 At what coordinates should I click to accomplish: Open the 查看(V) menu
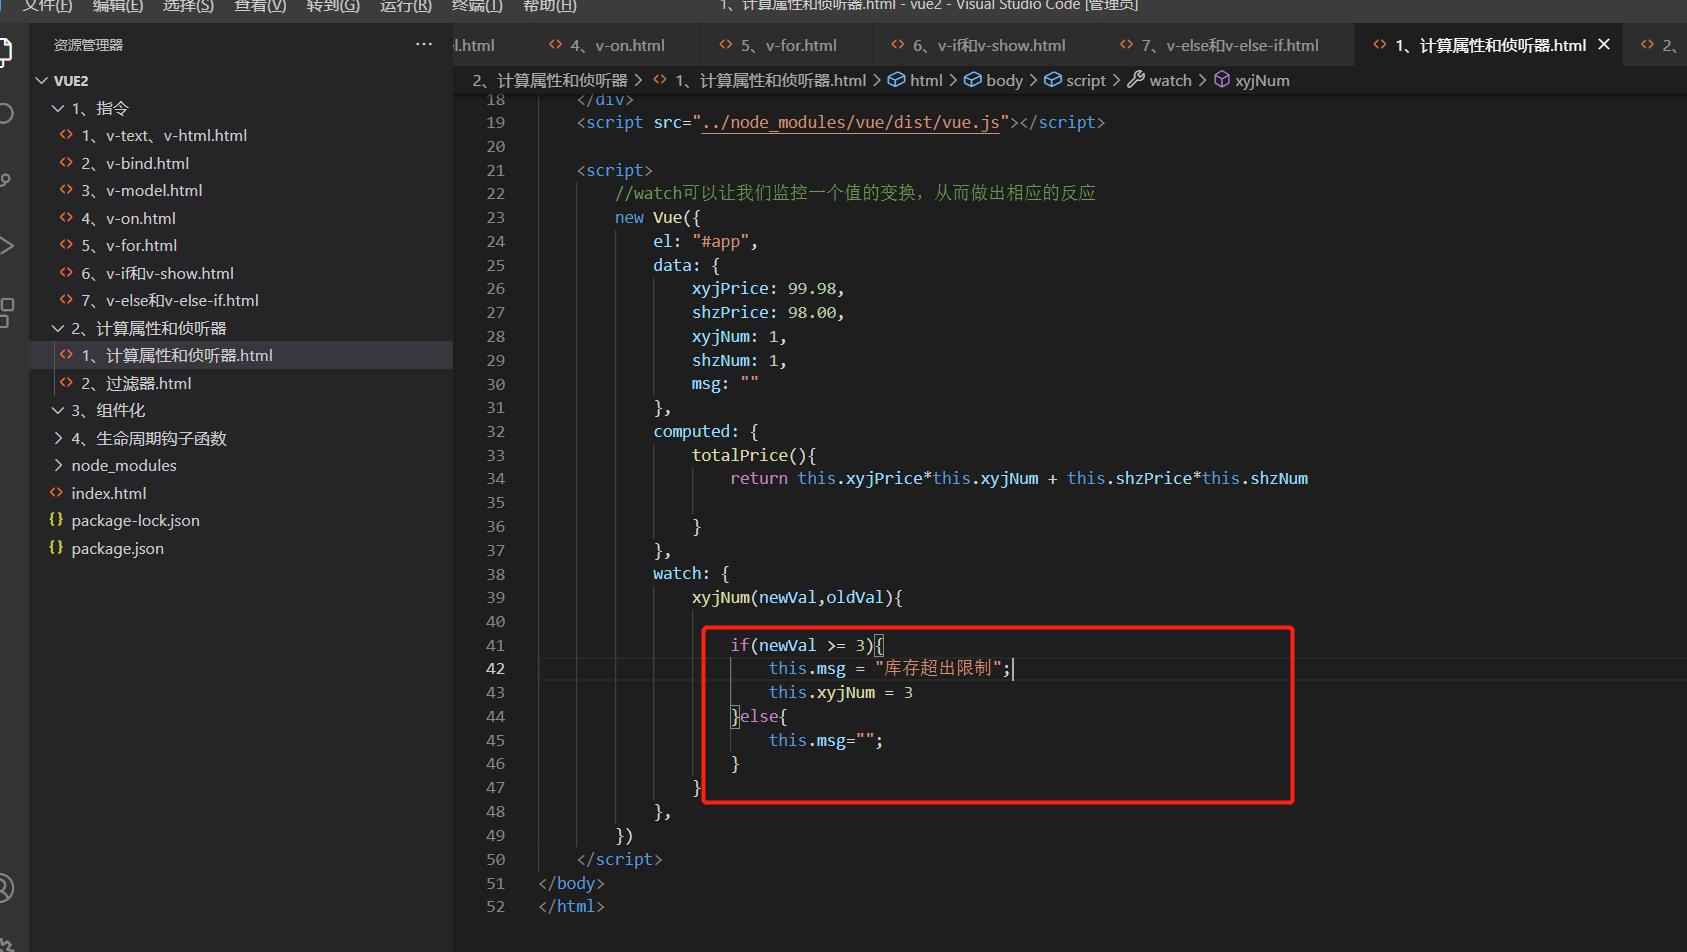[x=260, y=6]
